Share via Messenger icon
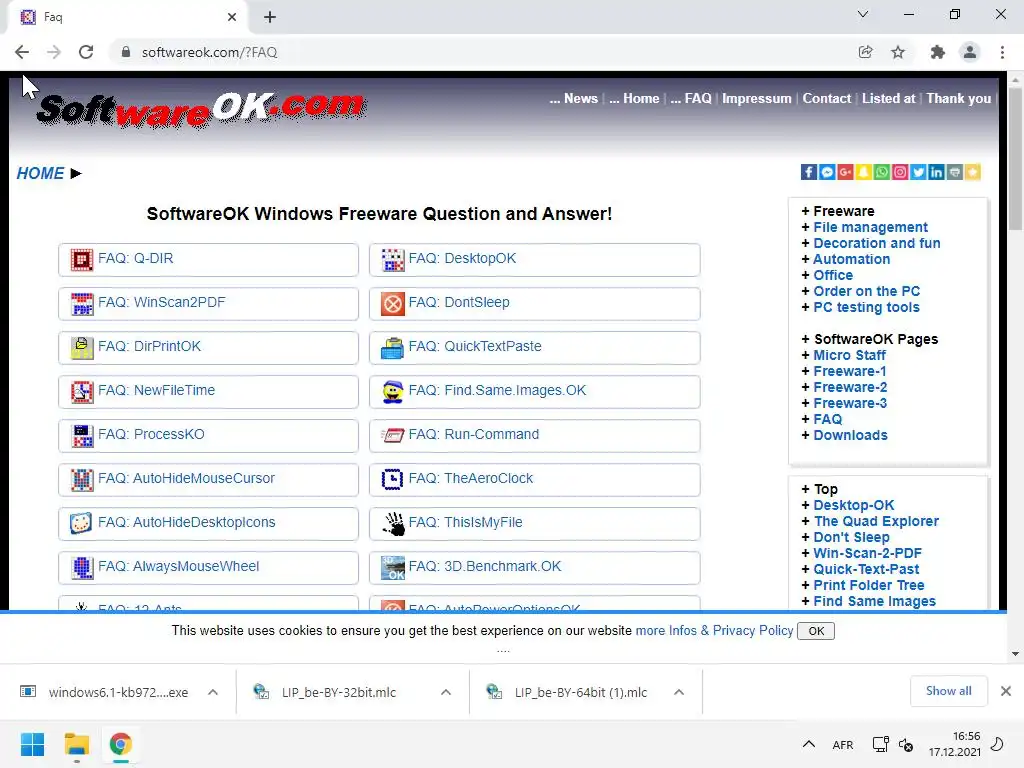Viewport: 1024px width, 768px height. [827, 172]
